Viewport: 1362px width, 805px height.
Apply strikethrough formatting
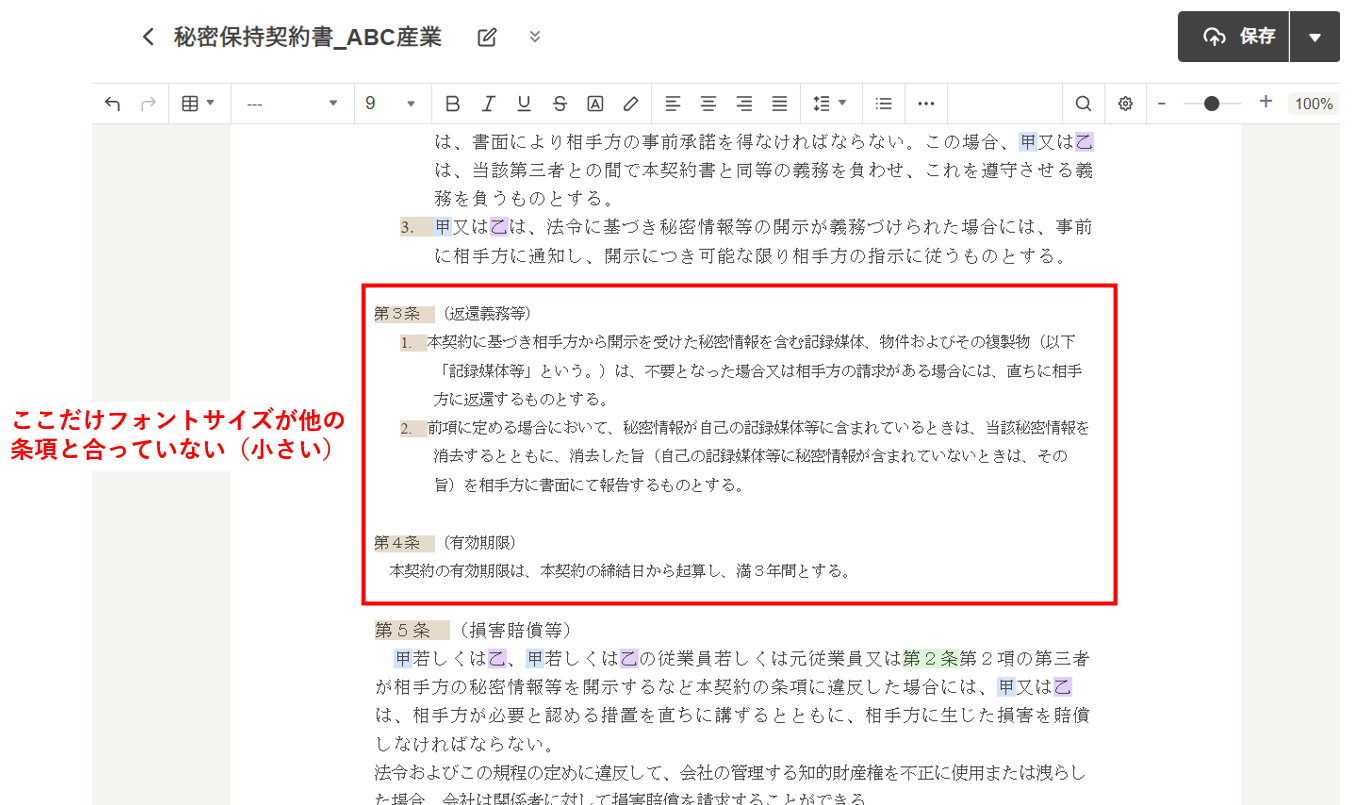click(560, 103)
